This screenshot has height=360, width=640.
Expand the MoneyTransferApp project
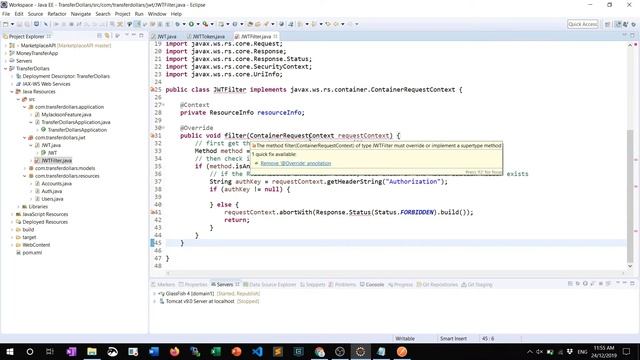[x=6, y=53]
